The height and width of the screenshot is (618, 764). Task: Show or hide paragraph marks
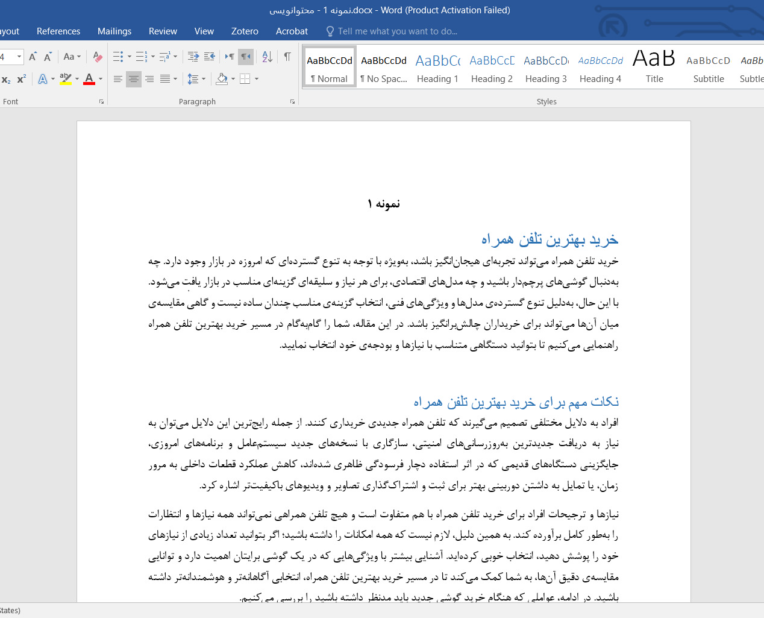pos(287,57)
